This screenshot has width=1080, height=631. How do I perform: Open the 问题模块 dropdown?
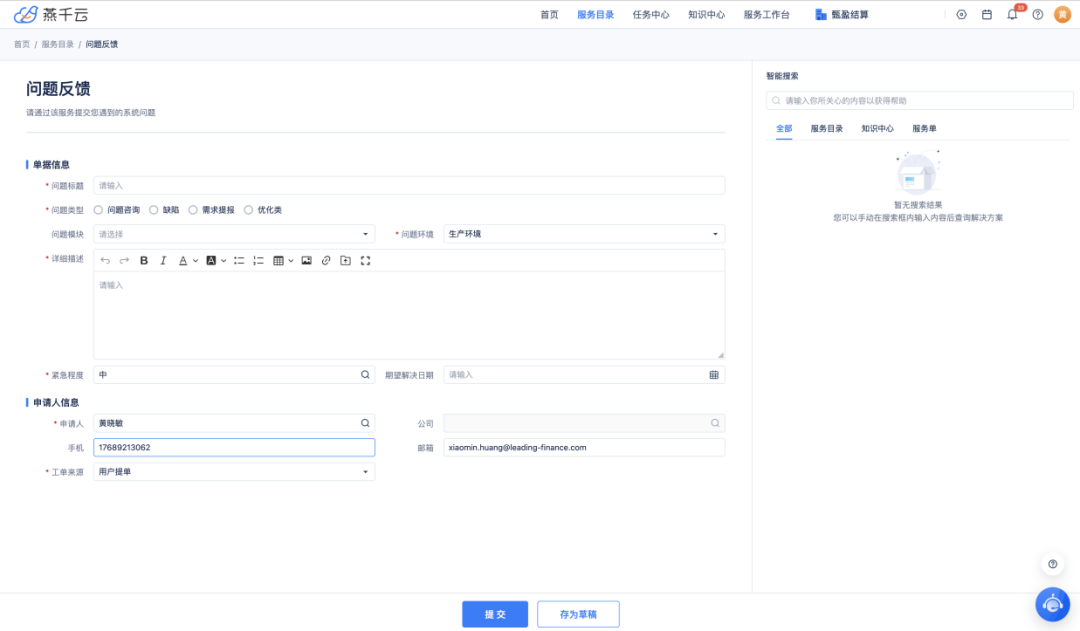[234, 234]
